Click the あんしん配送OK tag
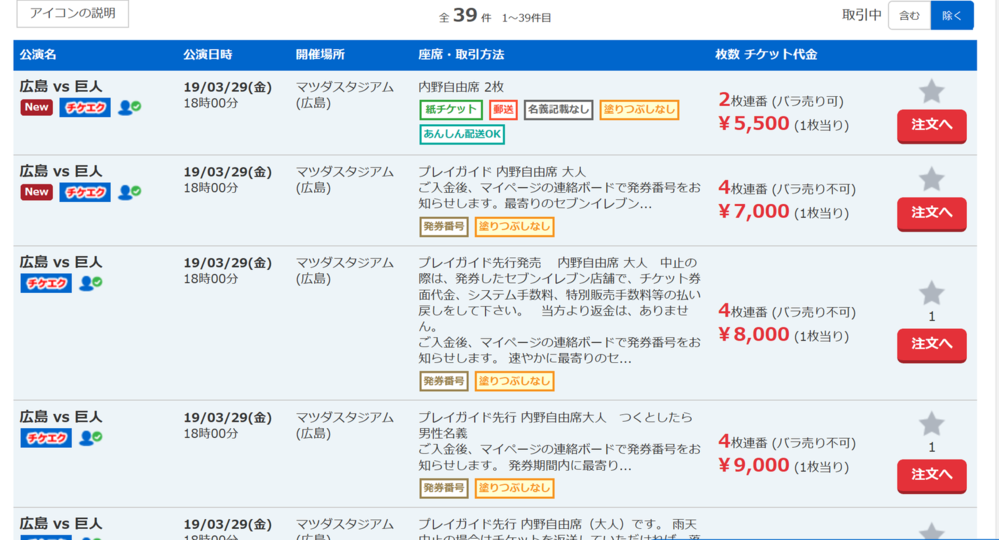 point(463,134)
